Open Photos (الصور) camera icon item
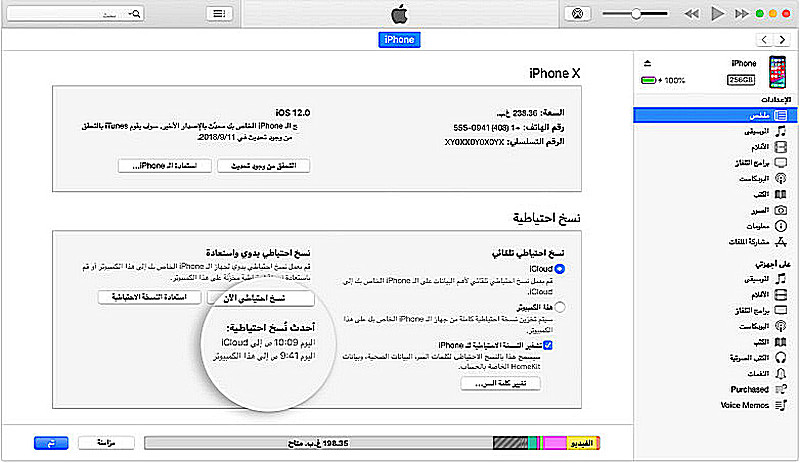 point(768,210)
